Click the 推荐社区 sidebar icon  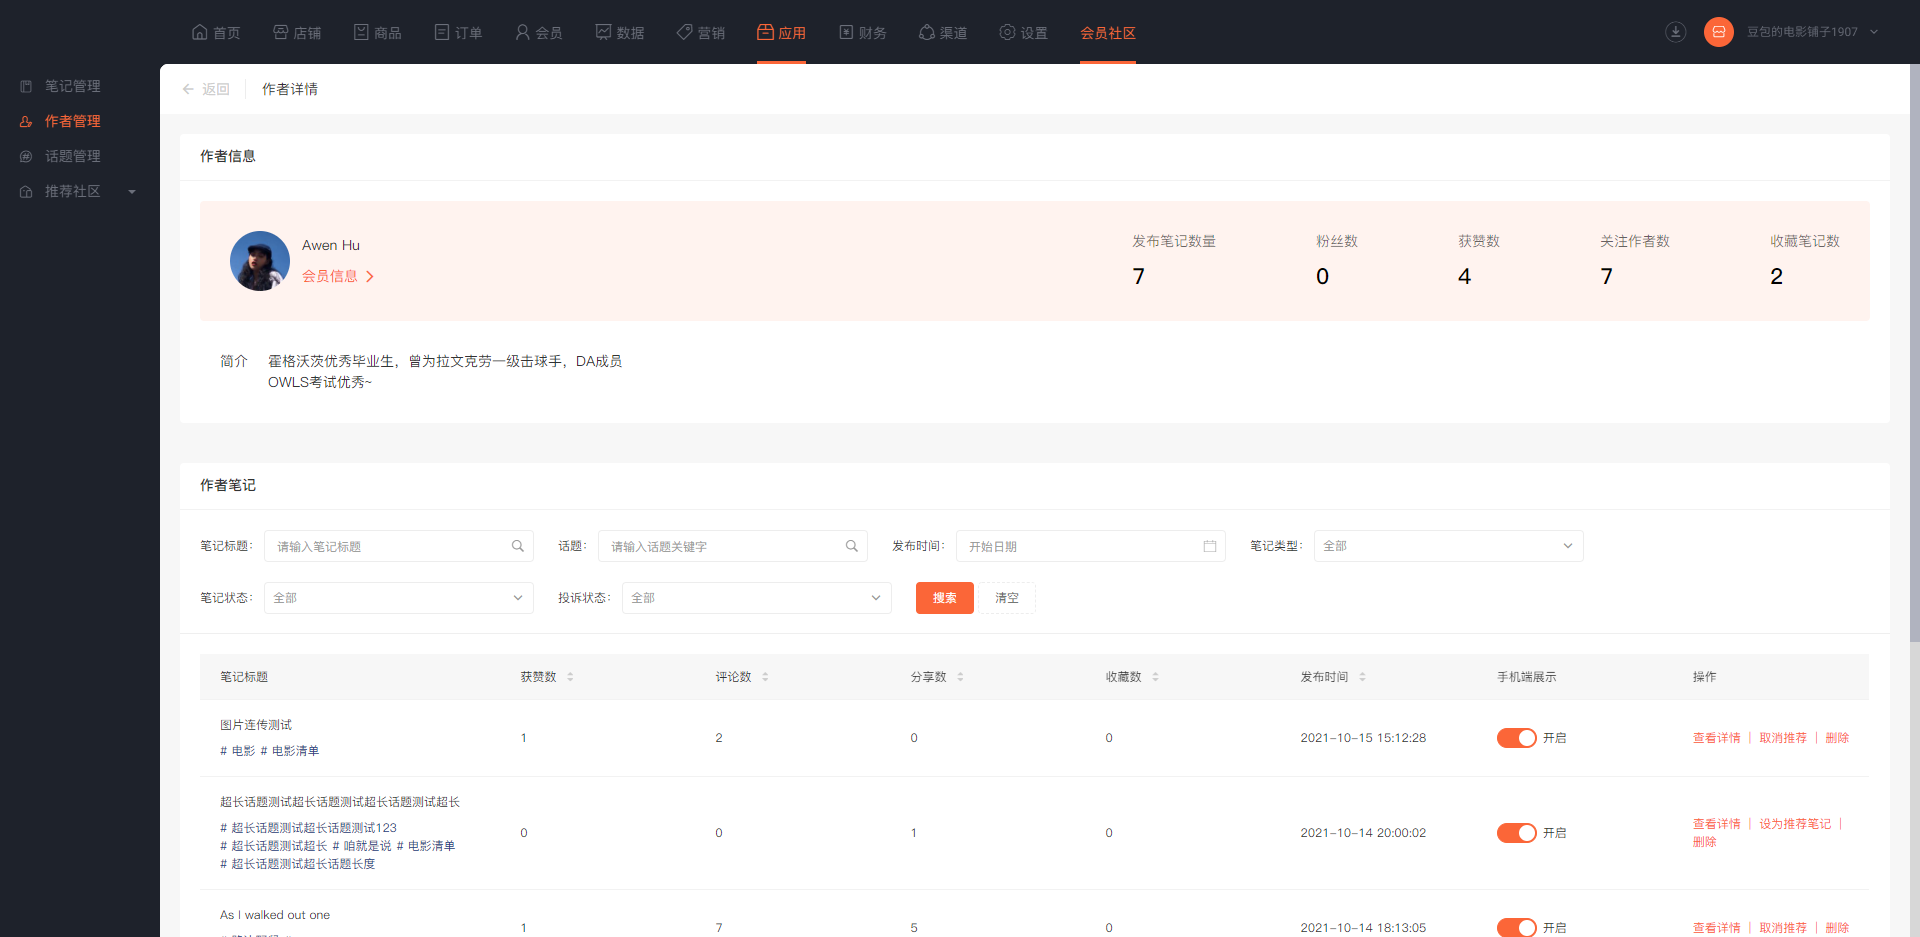pyautogui.click(x=26, y=191)
